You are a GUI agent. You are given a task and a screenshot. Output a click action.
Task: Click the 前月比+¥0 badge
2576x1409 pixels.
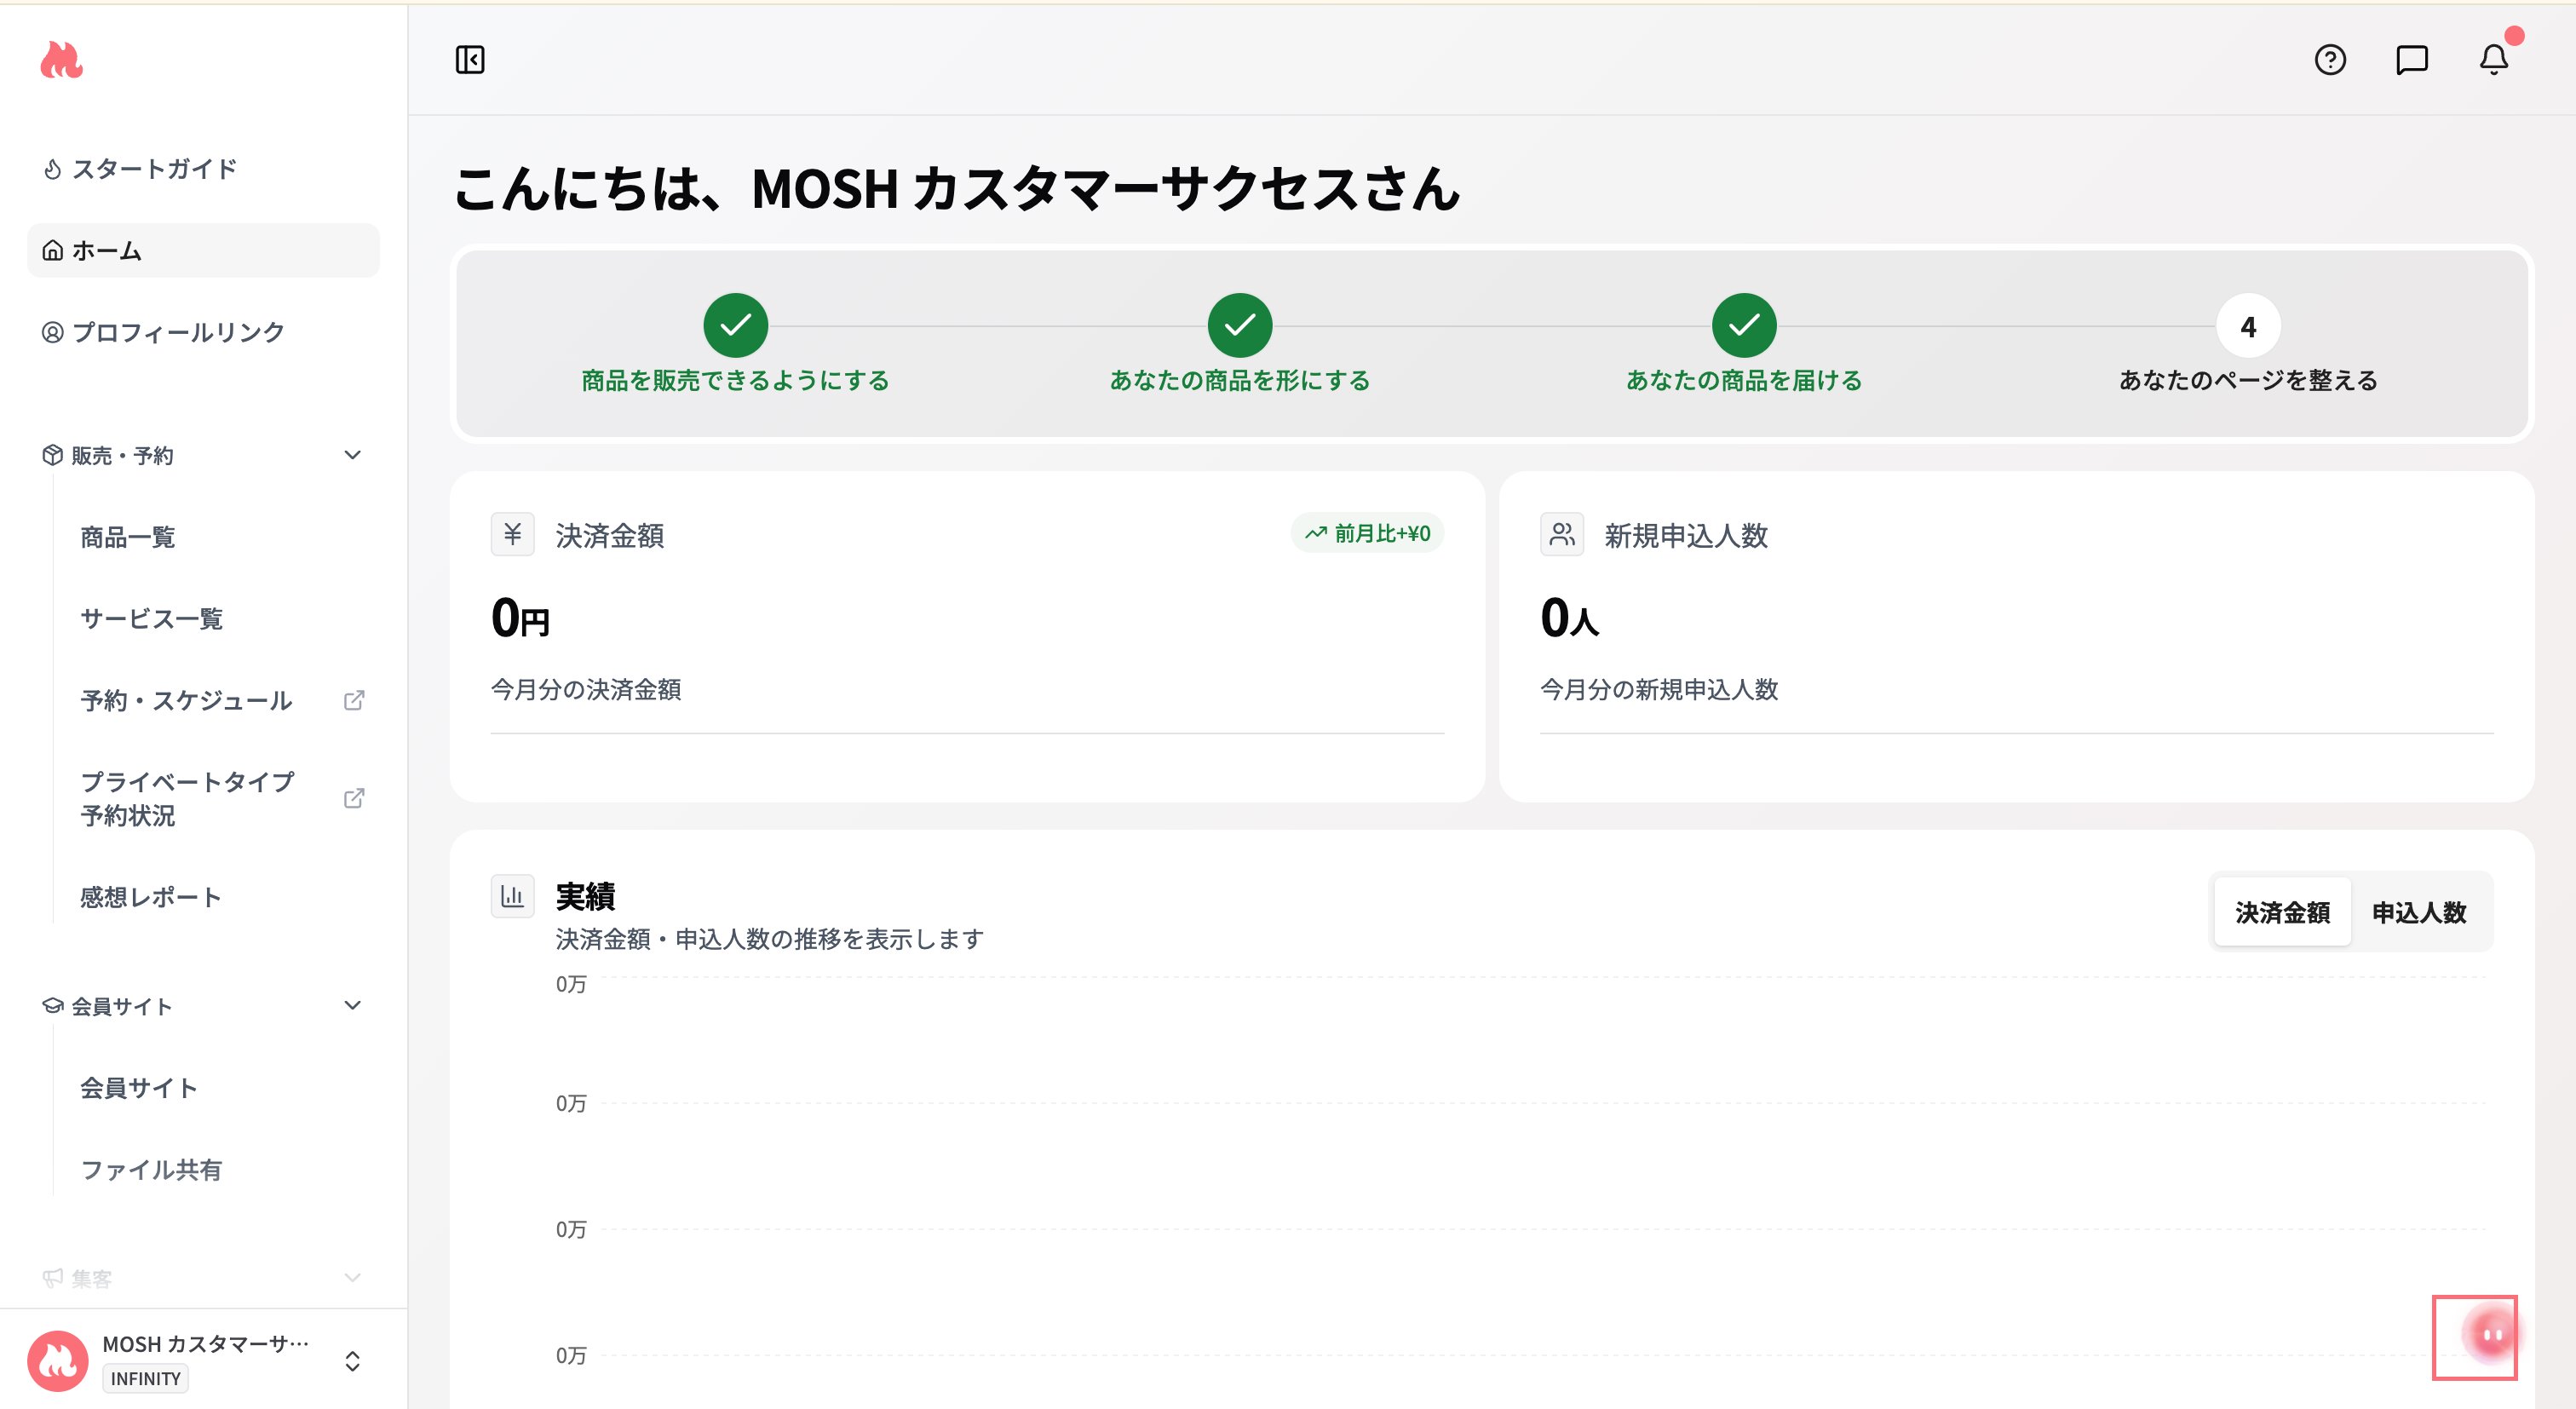(x=1367, y=533)
